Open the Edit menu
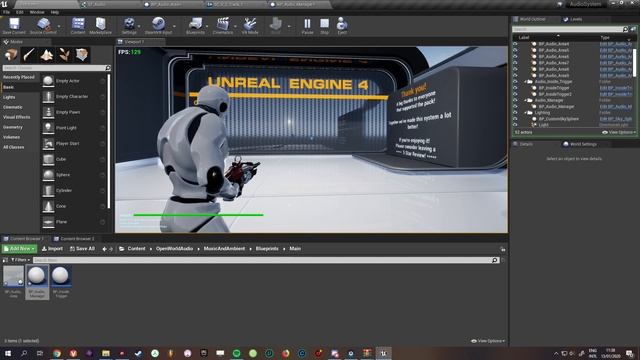Screen dimensions: 640x360 [x=20, y=12]
